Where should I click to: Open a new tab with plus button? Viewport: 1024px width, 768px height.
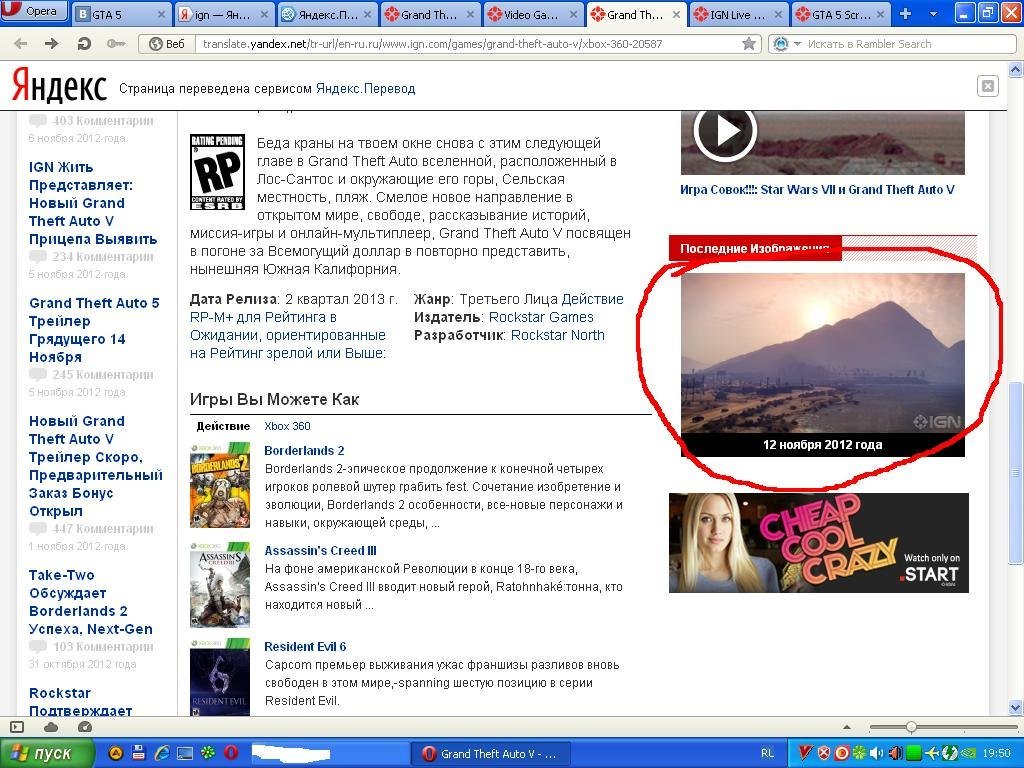click(905, 14)
